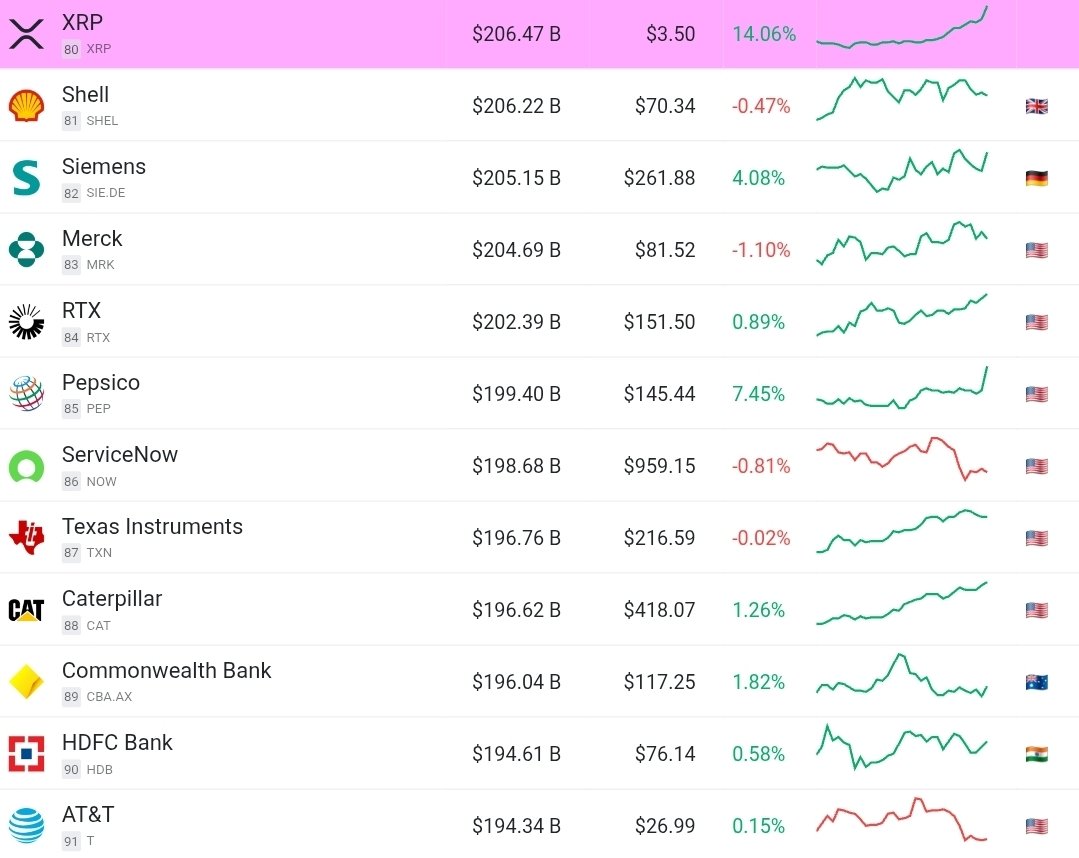1079x858 pixels.
Task: Open the AT&T company link
Action: pos(88,814)
